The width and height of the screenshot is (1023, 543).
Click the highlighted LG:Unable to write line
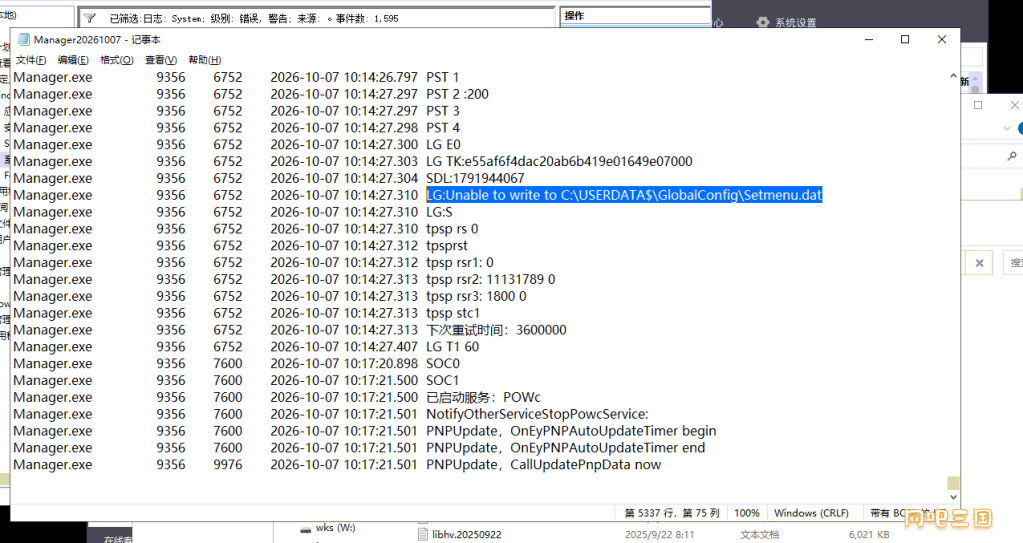624,195
